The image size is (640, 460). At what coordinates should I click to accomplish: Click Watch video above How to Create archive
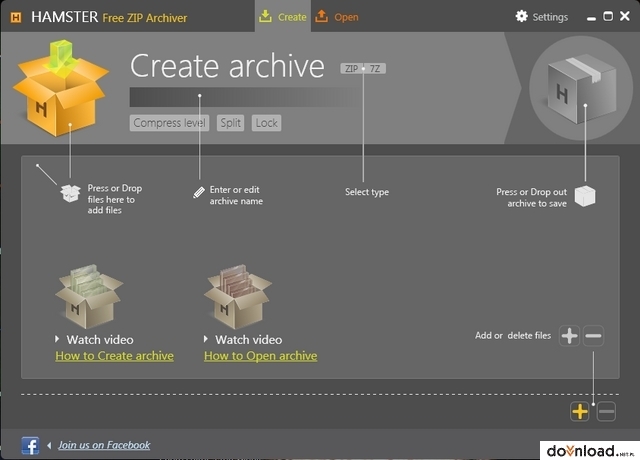100,340
